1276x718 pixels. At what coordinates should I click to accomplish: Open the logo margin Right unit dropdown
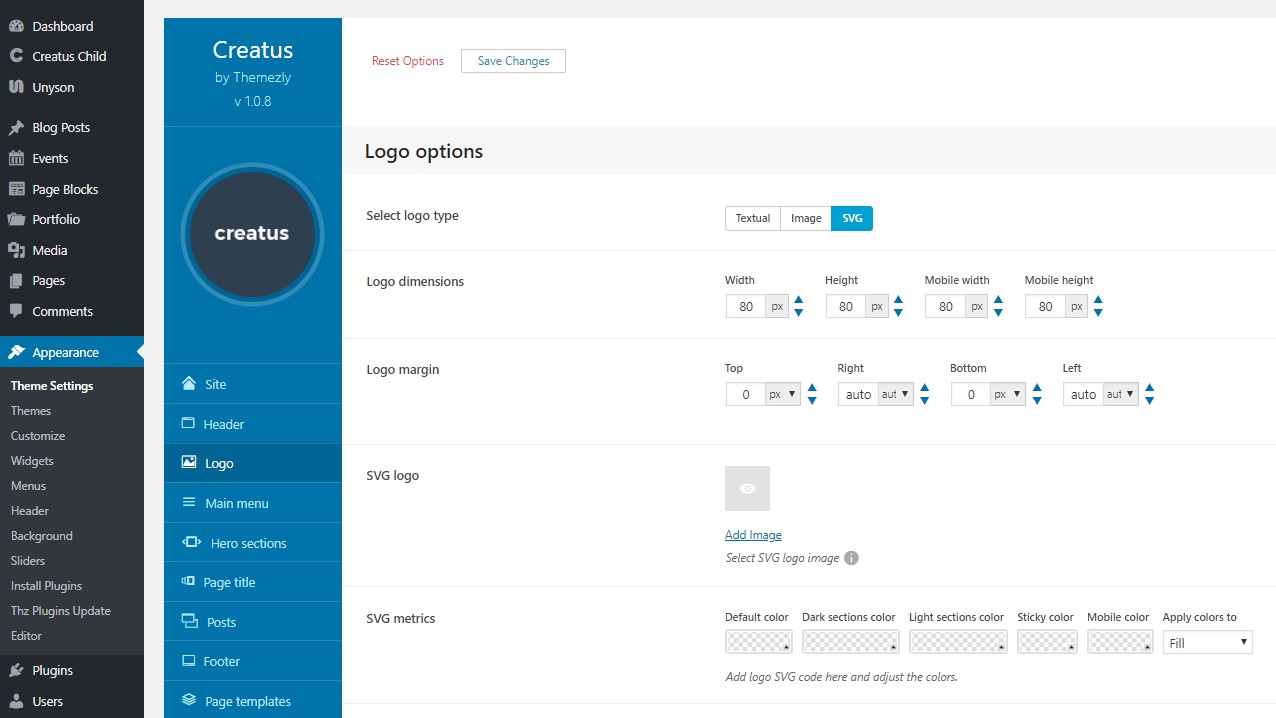(x=895, y=395)
